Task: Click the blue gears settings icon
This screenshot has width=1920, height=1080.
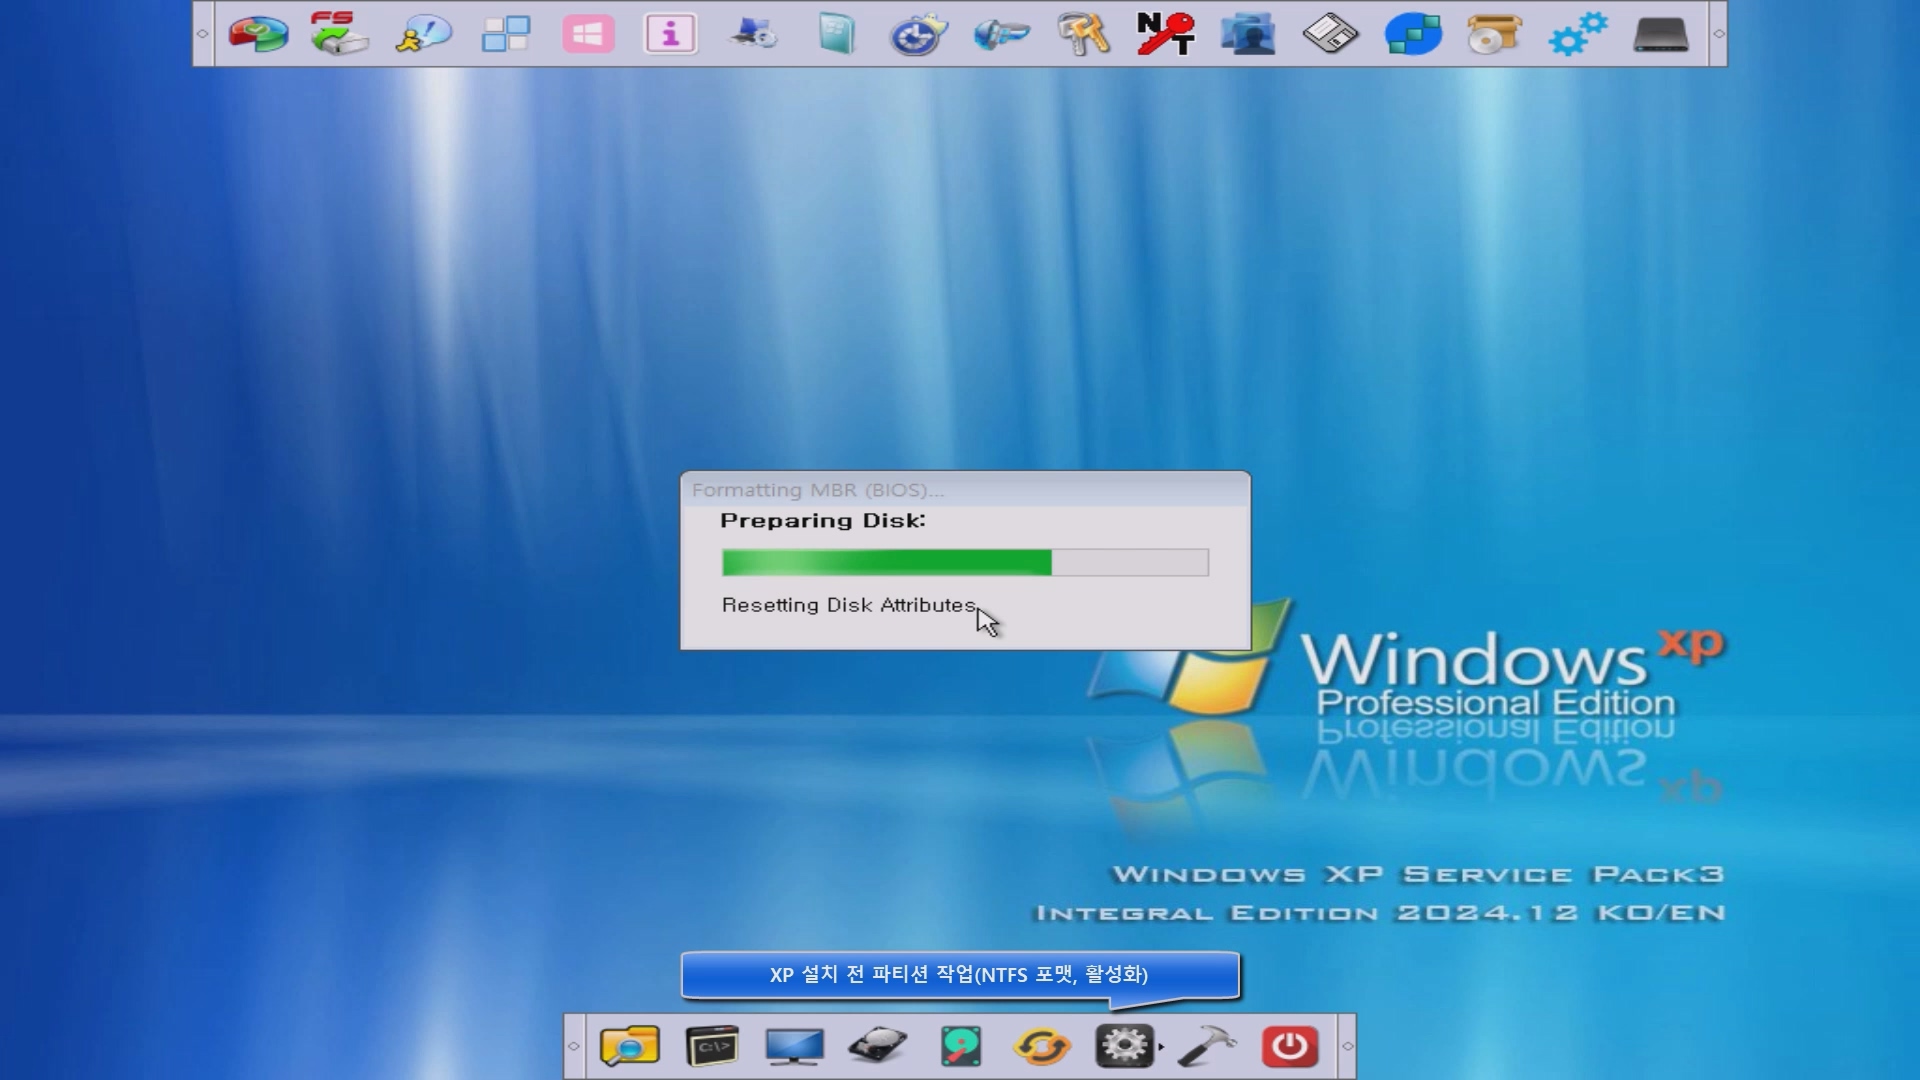Action: (1577, 34)
